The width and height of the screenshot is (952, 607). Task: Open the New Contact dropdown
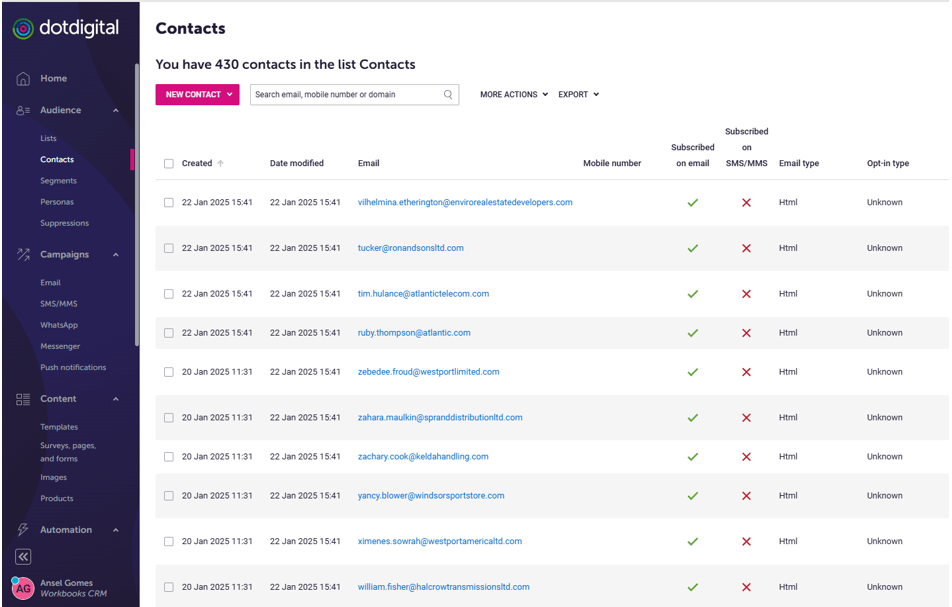tap(197, 95)
